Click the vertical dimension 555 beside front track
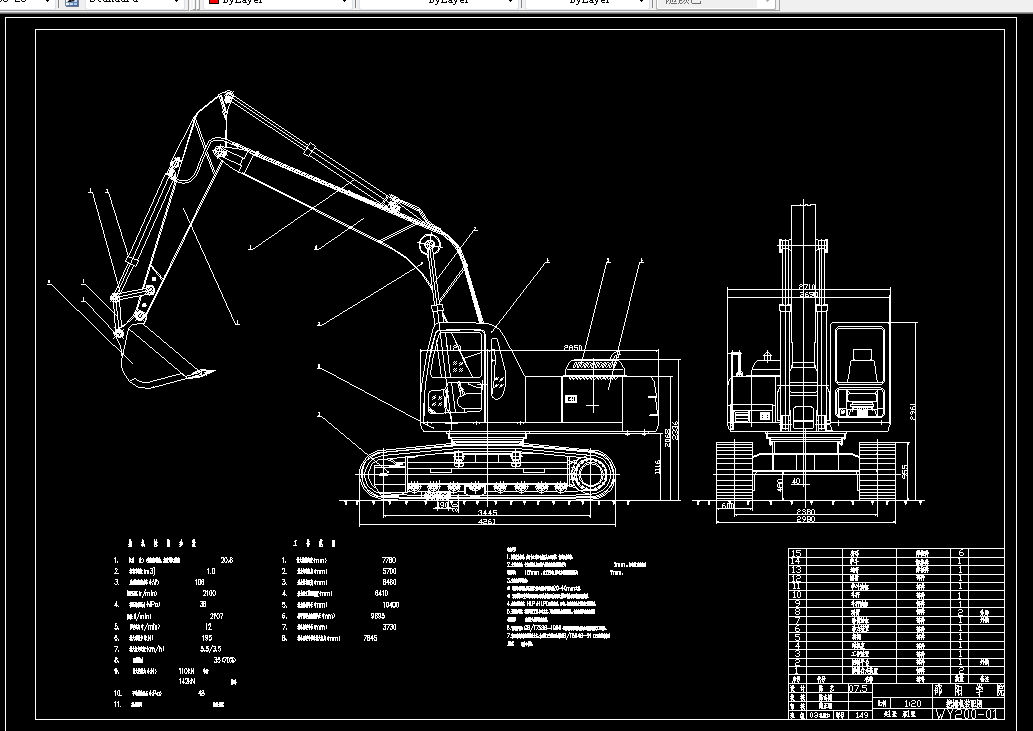This screenshot has width=1033, height=731. pos(905,472)
